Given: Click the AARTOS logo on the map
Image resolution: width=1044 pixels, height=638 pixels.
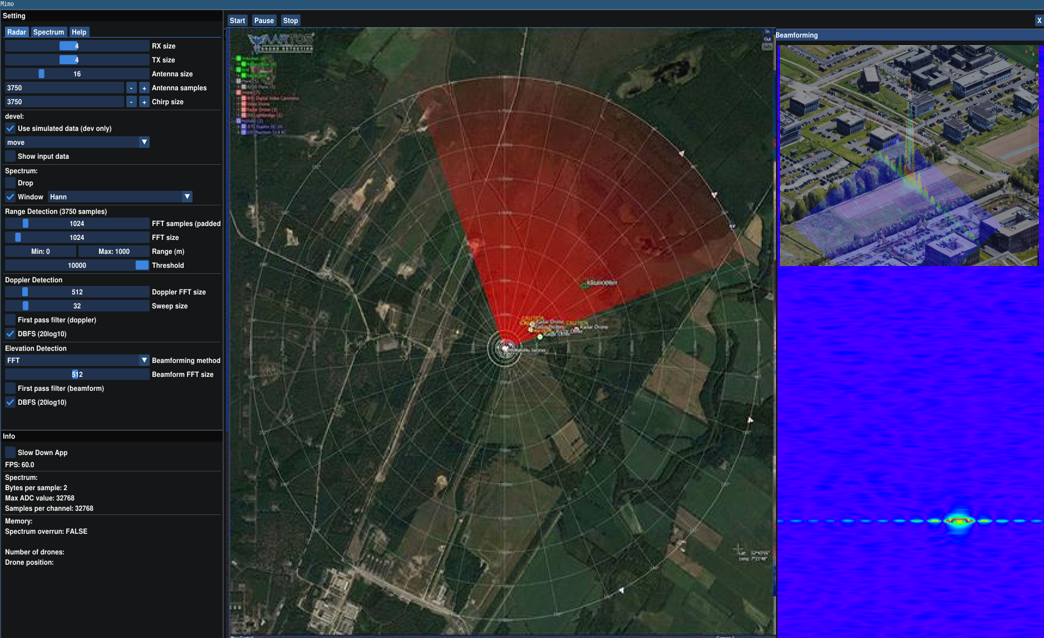Looking at the screenshot, I should [281, 42].
